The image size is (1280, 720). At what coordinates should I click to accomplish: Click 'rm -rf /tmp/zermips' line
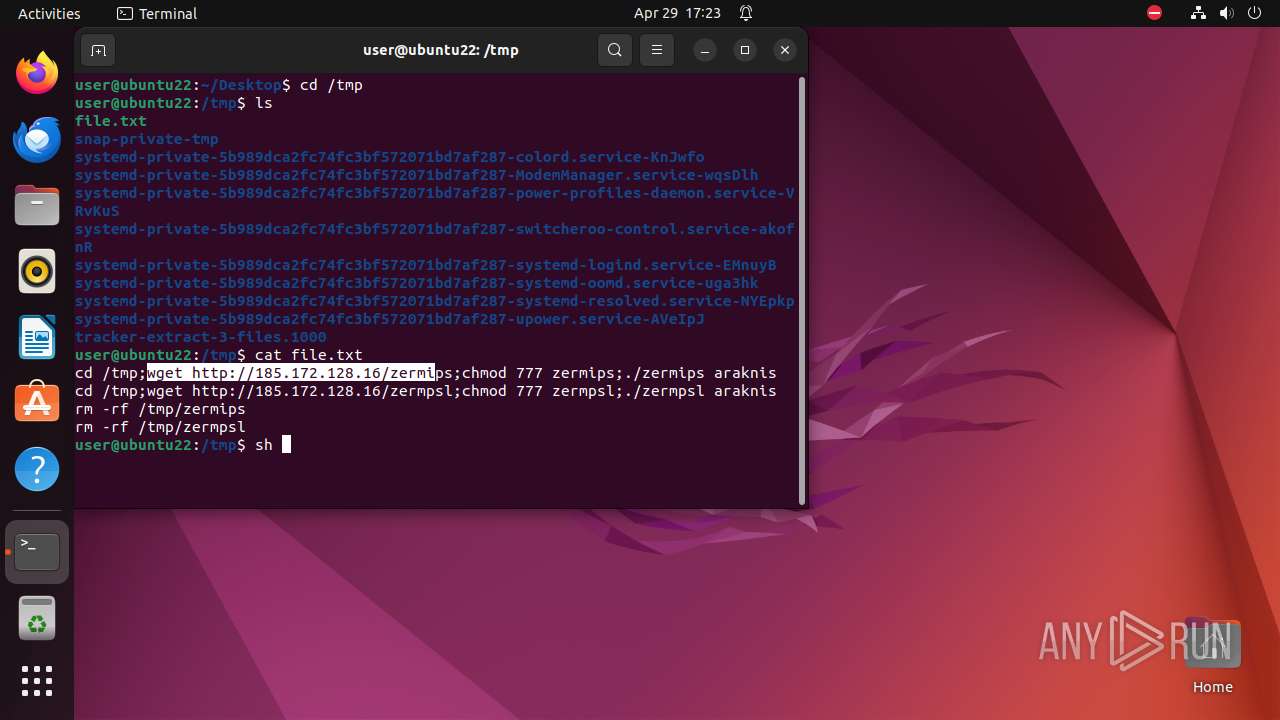161,409
